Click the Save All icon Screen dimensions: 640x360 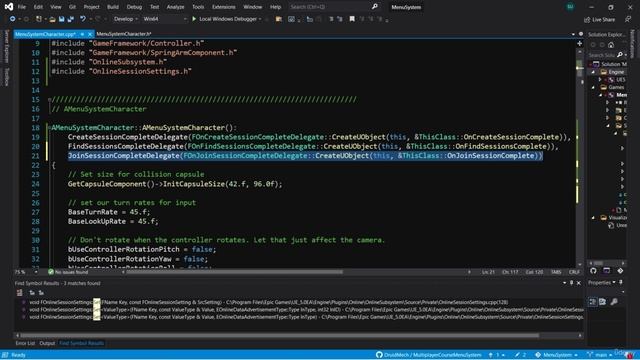pyautogui.click(x=71, y=19)
